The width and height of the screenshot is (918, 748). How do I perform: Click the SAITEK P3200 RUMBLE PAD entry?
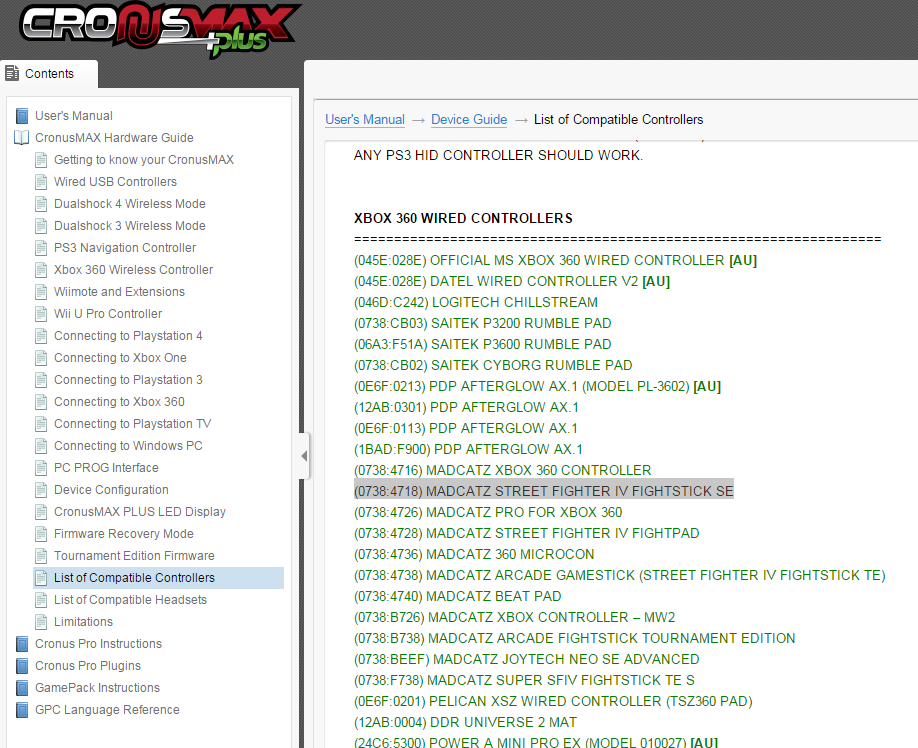482,324
